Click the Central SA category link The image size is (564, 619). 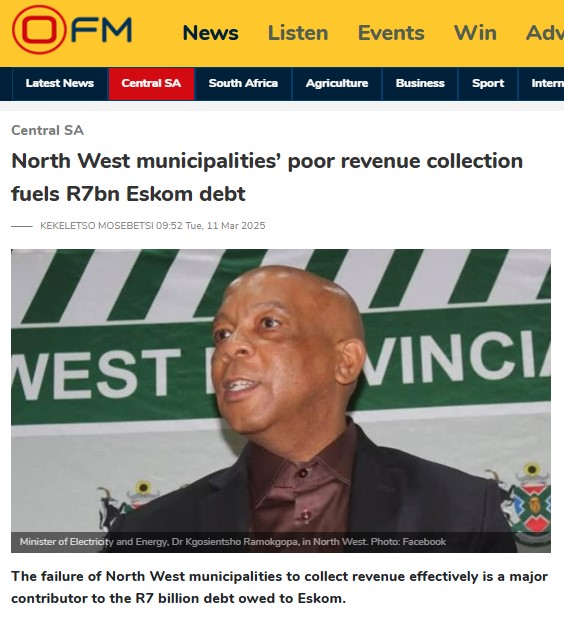(47, 130)
